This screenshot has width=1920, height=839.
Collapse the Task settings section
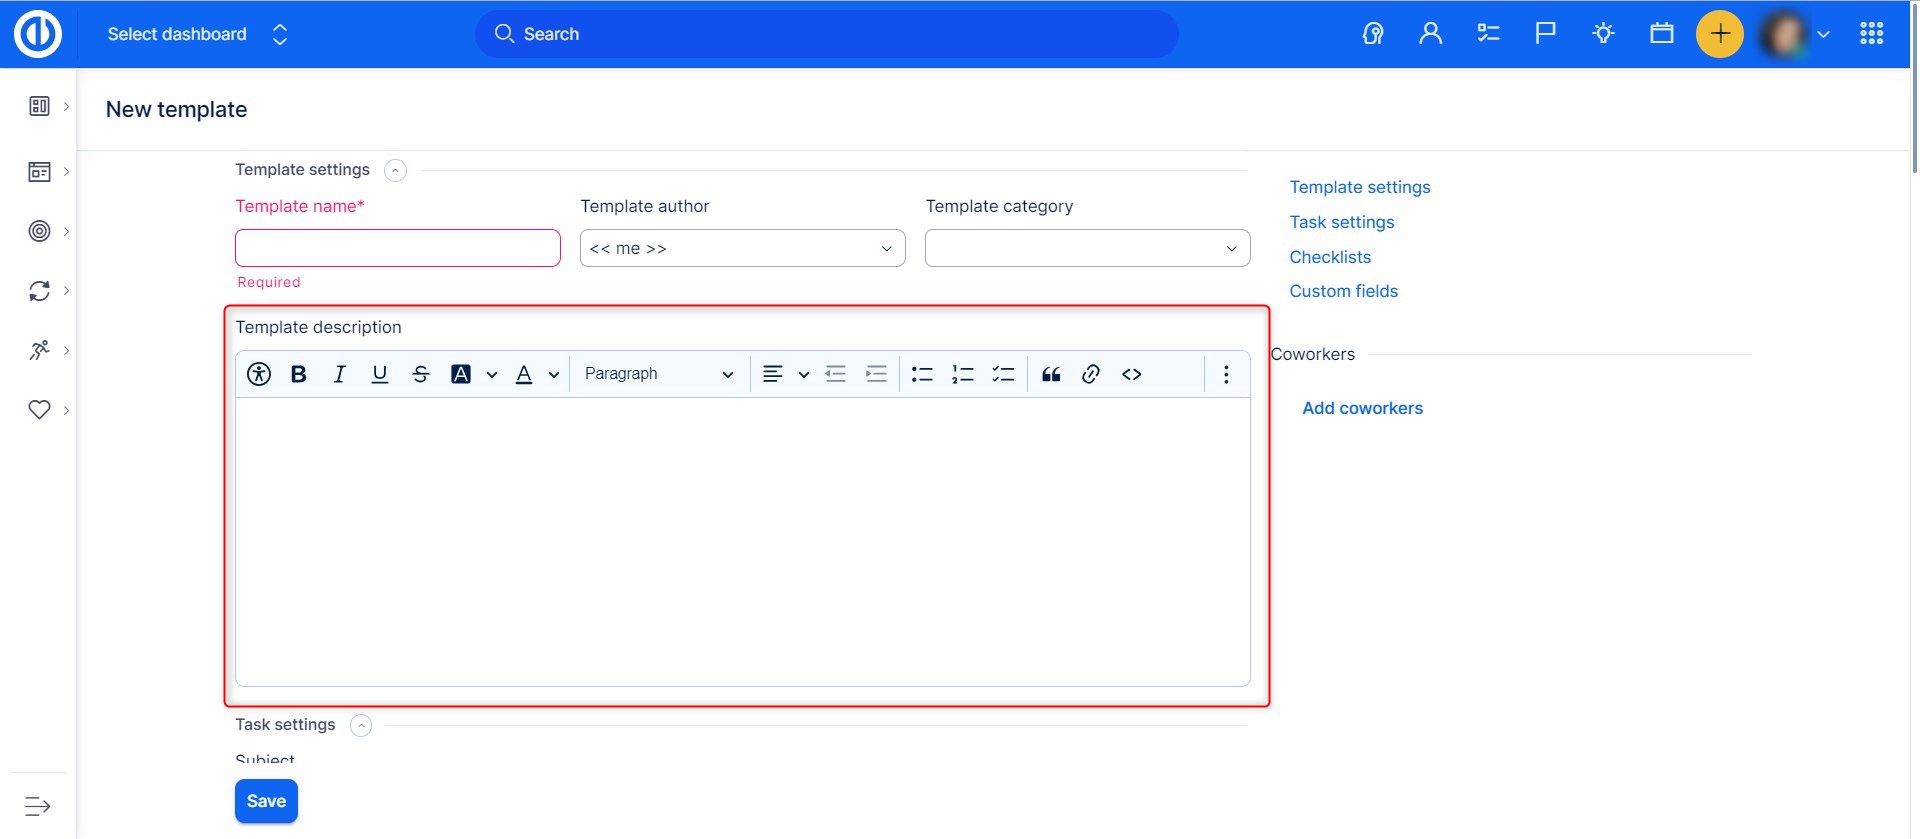point(361,726)
